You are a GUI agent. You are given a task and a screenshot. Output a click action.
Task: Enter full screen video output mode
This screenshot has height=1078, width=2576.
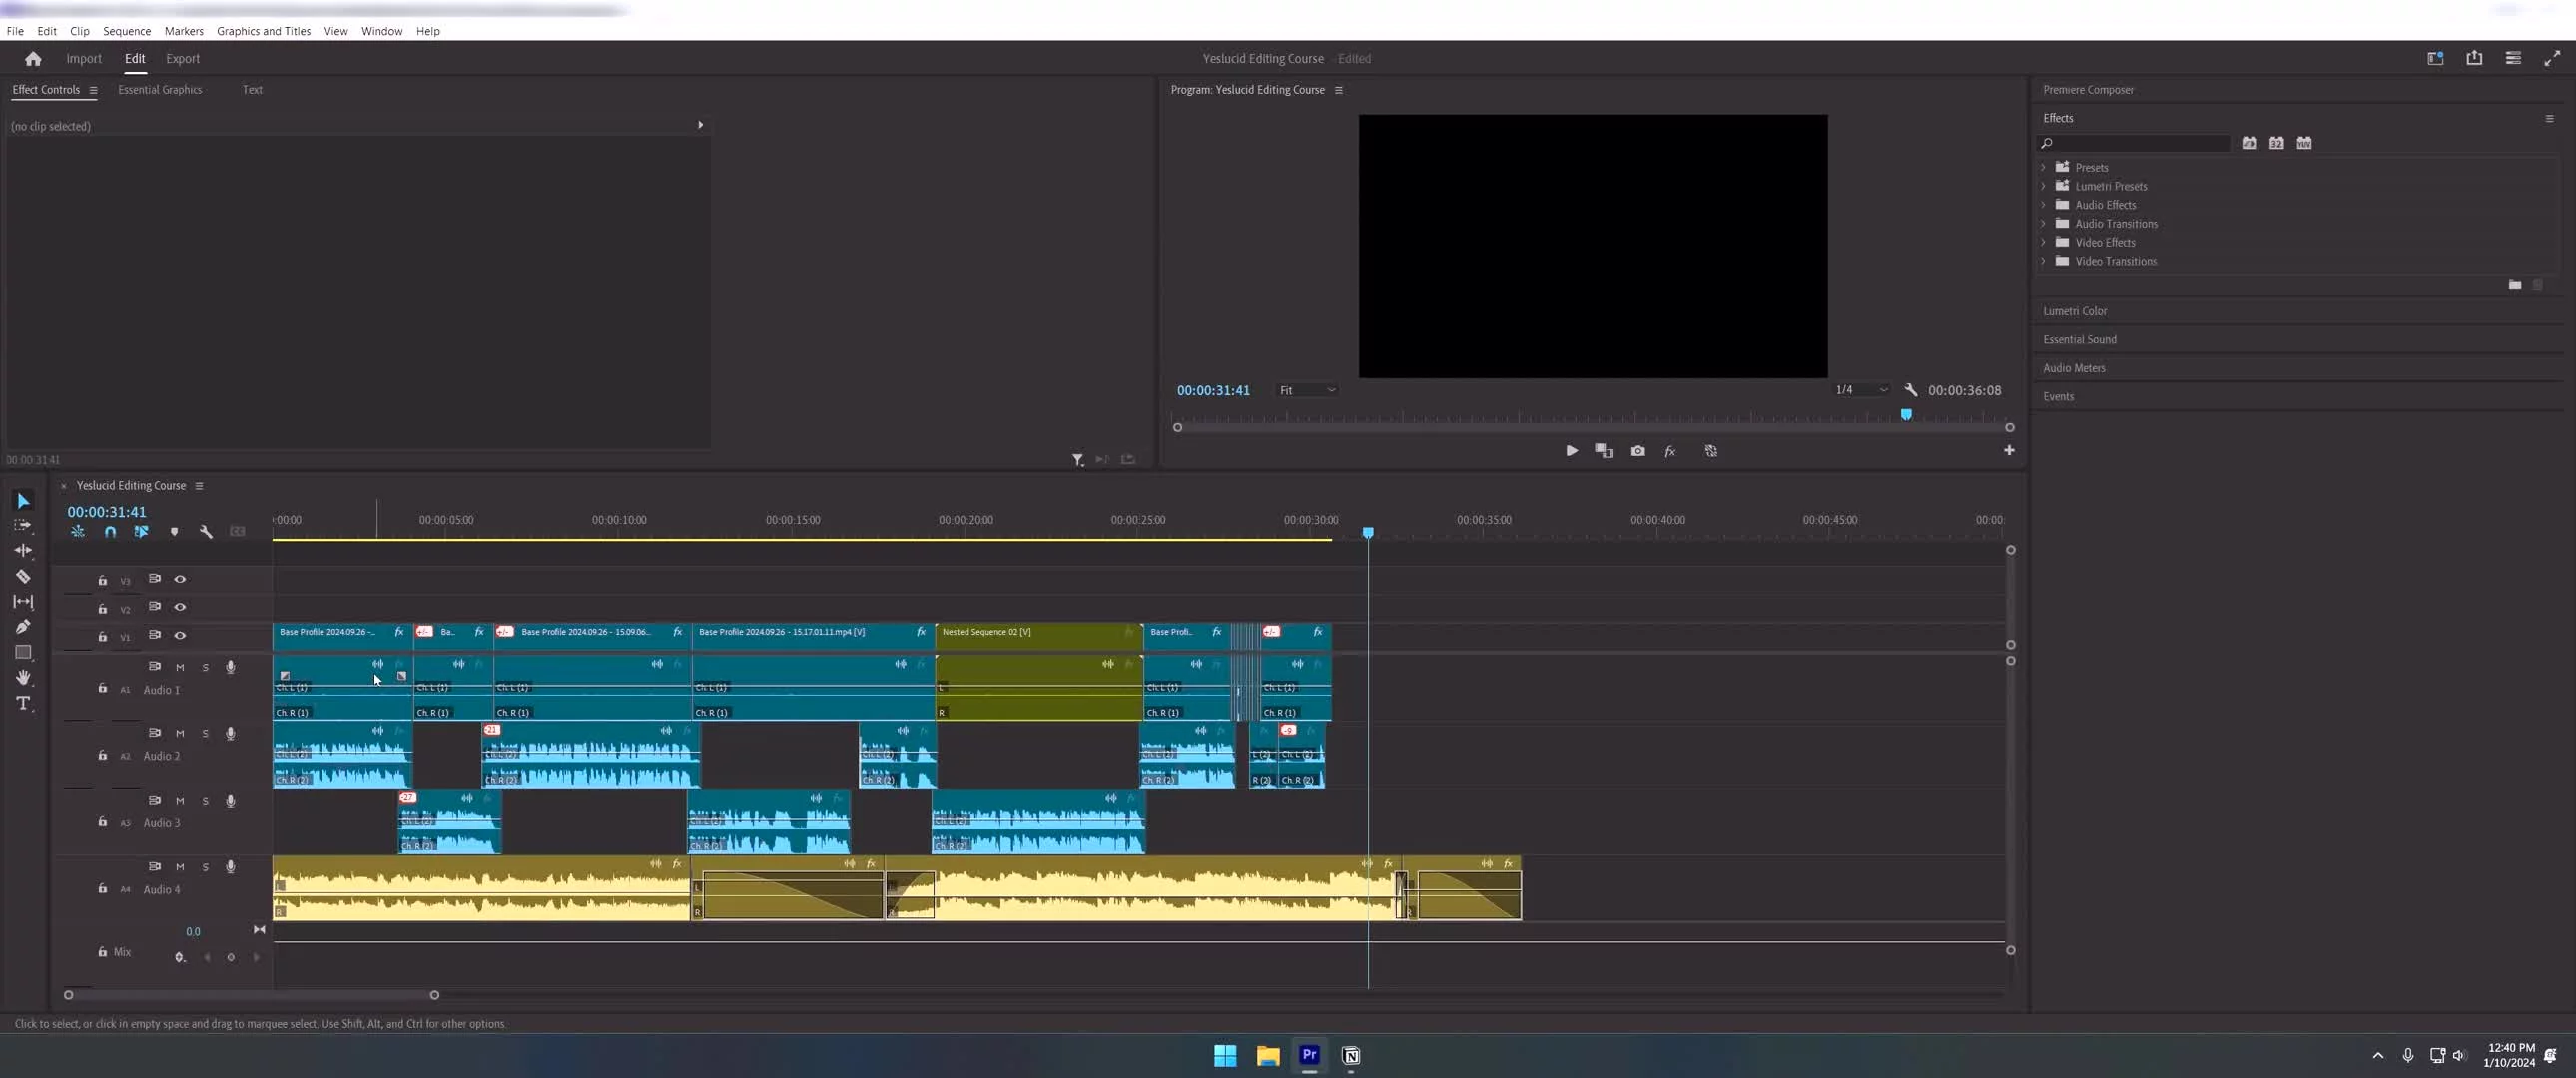click(x=2552, y=58)
